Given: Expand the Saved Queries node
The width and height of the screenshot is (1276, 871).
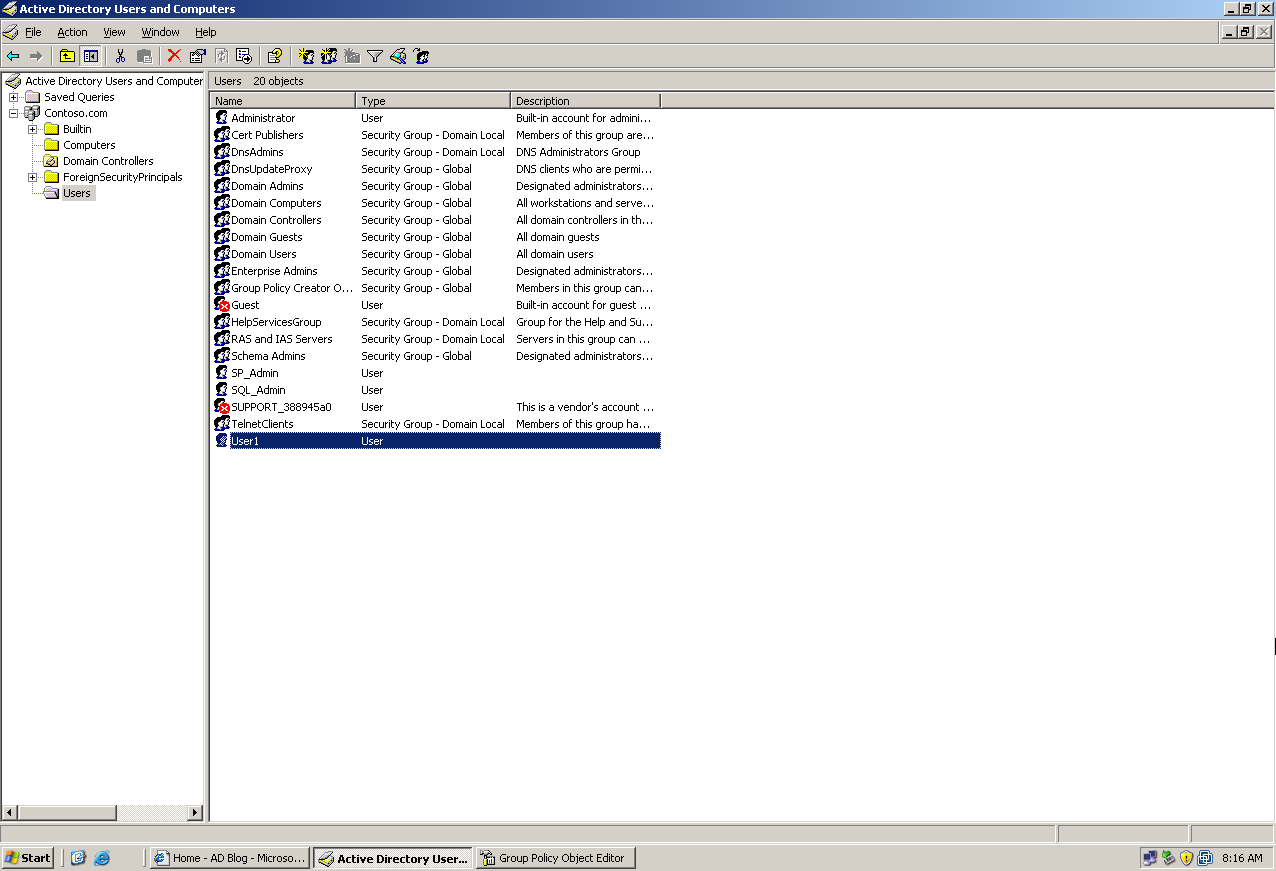Looking at the screenshot, I should pos(13,97).
